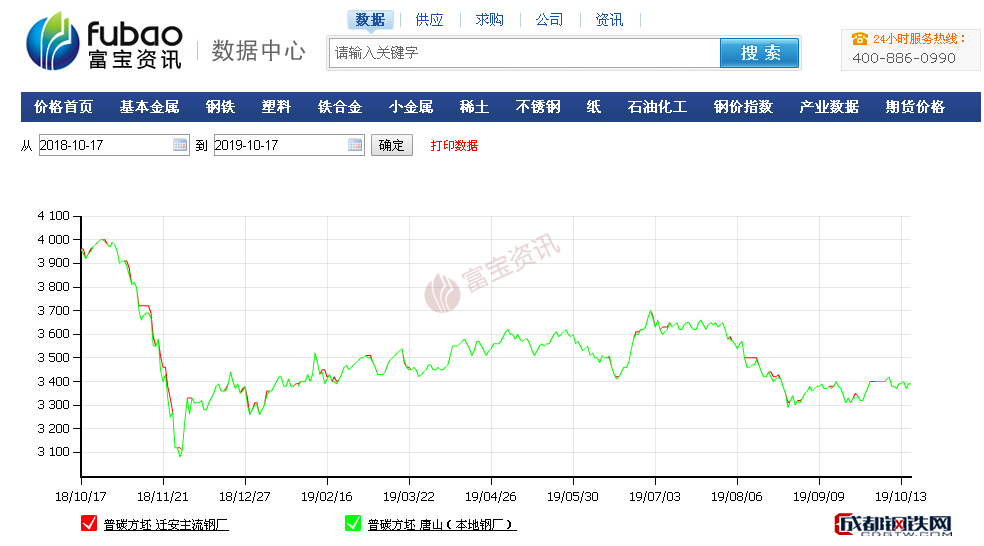Open the end date calendar picker icon
Screen dimensions: 984x546
[355, 145]
